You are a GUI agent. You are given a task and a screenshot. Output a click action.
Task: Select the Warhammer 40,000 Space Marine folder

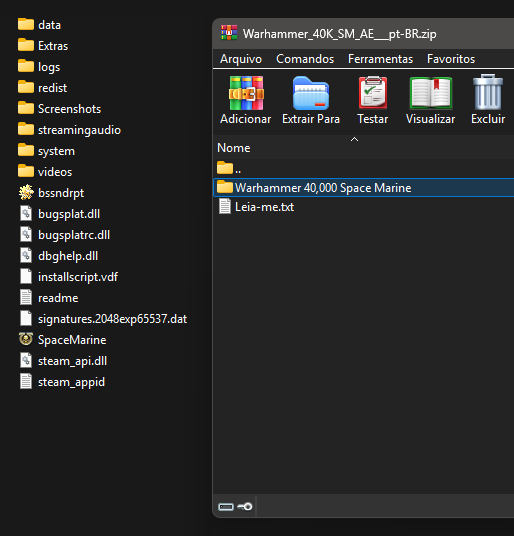tap(364, 188)
